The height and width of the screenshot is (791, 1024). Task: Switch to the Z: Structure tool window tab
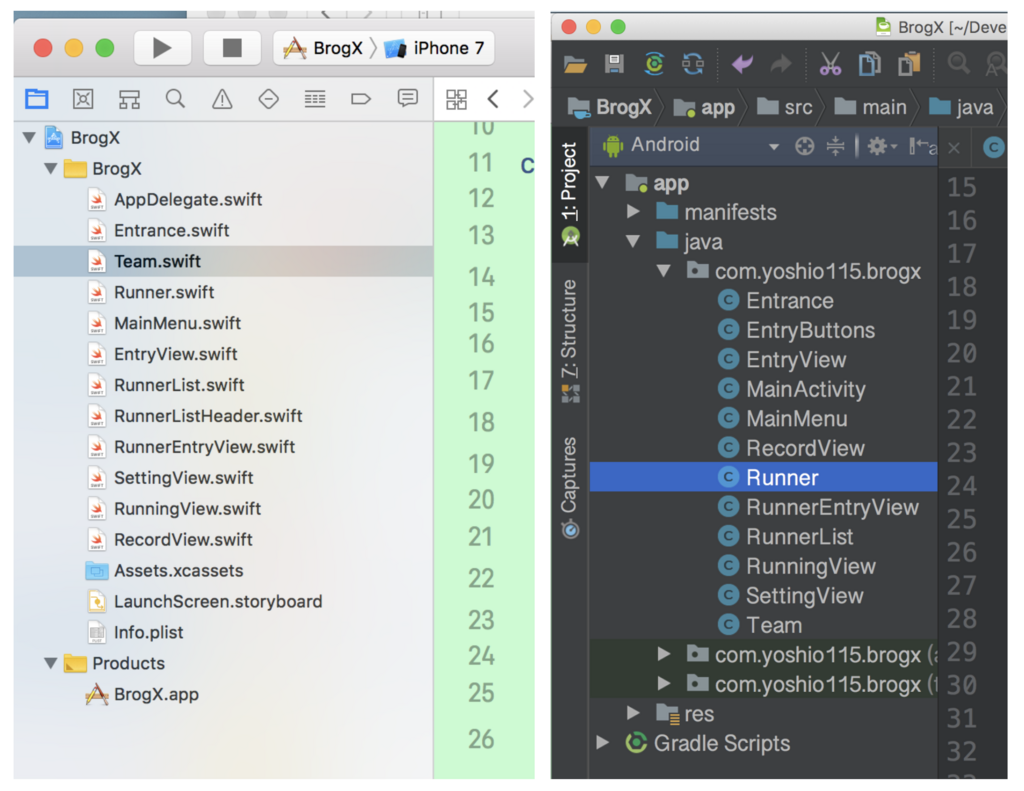pos(569,340)
